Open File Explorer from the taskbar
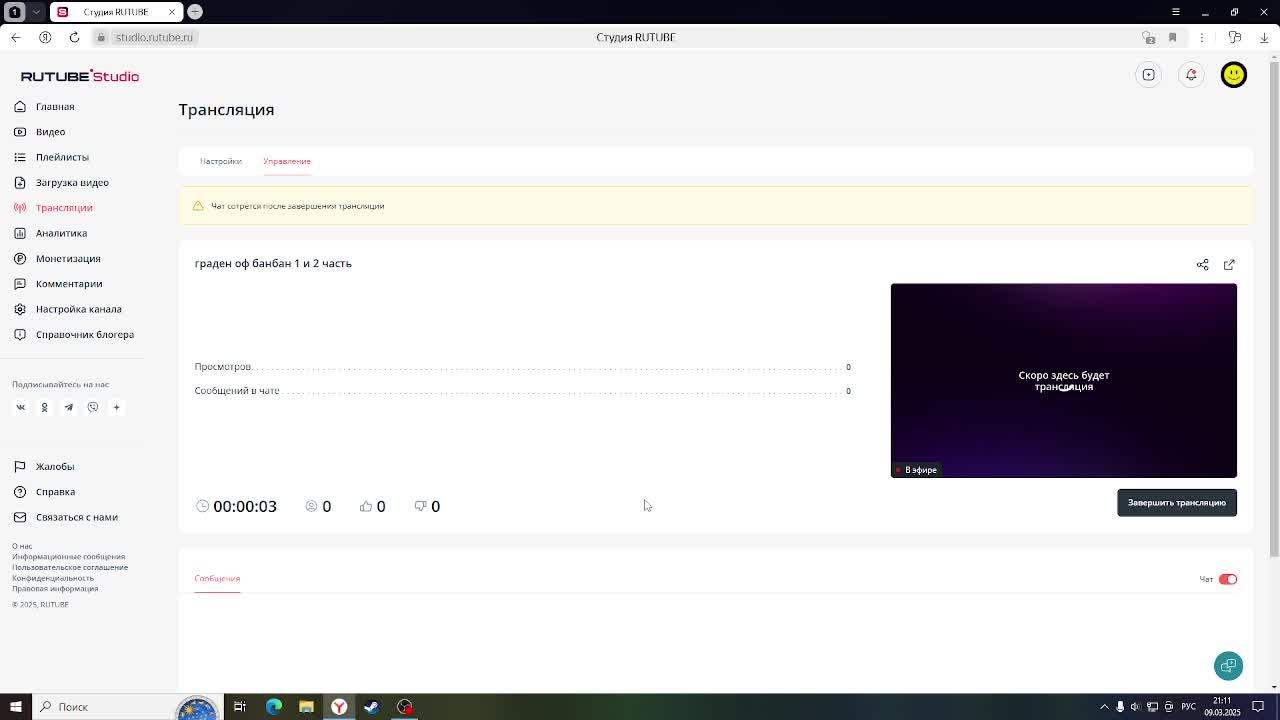 pos(306,707)
